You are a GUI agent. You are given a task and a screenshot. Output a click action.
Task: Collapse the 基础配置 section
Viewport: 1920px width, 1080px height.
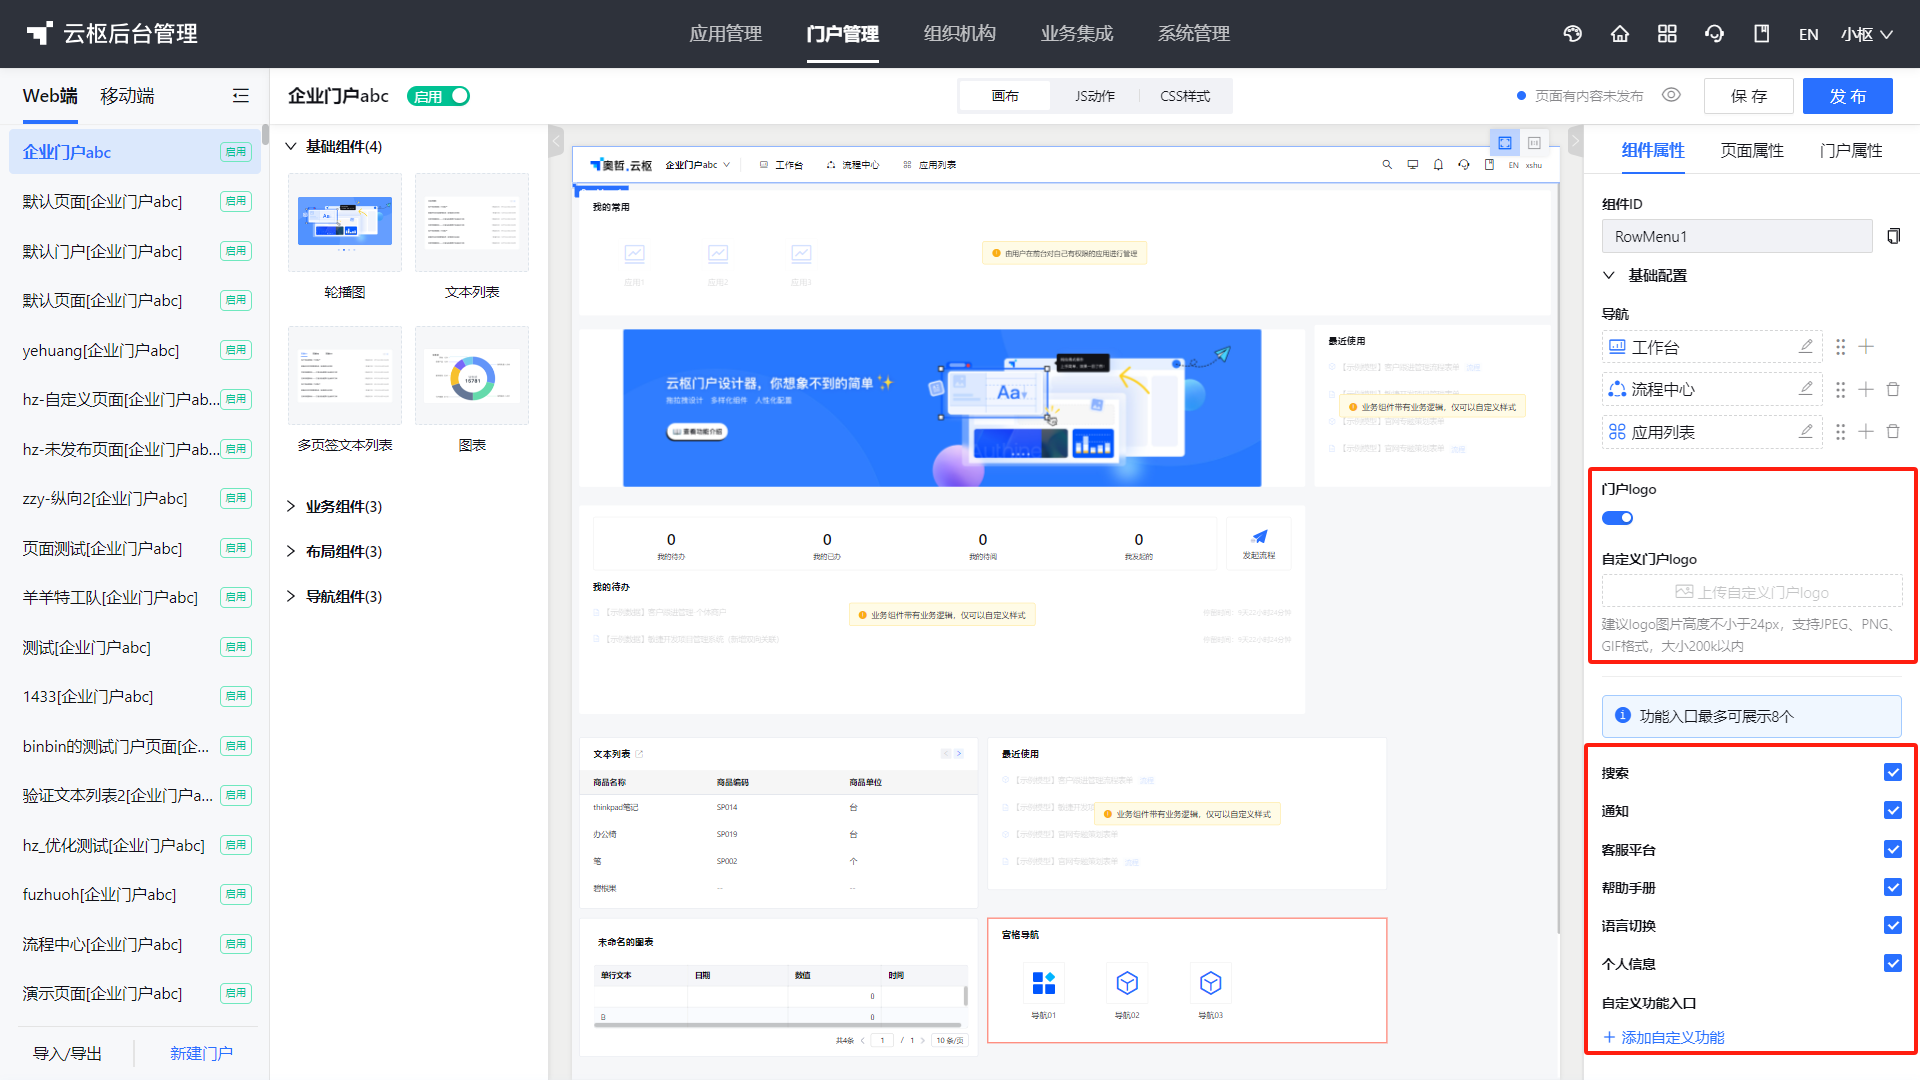tap(1609, 275)
